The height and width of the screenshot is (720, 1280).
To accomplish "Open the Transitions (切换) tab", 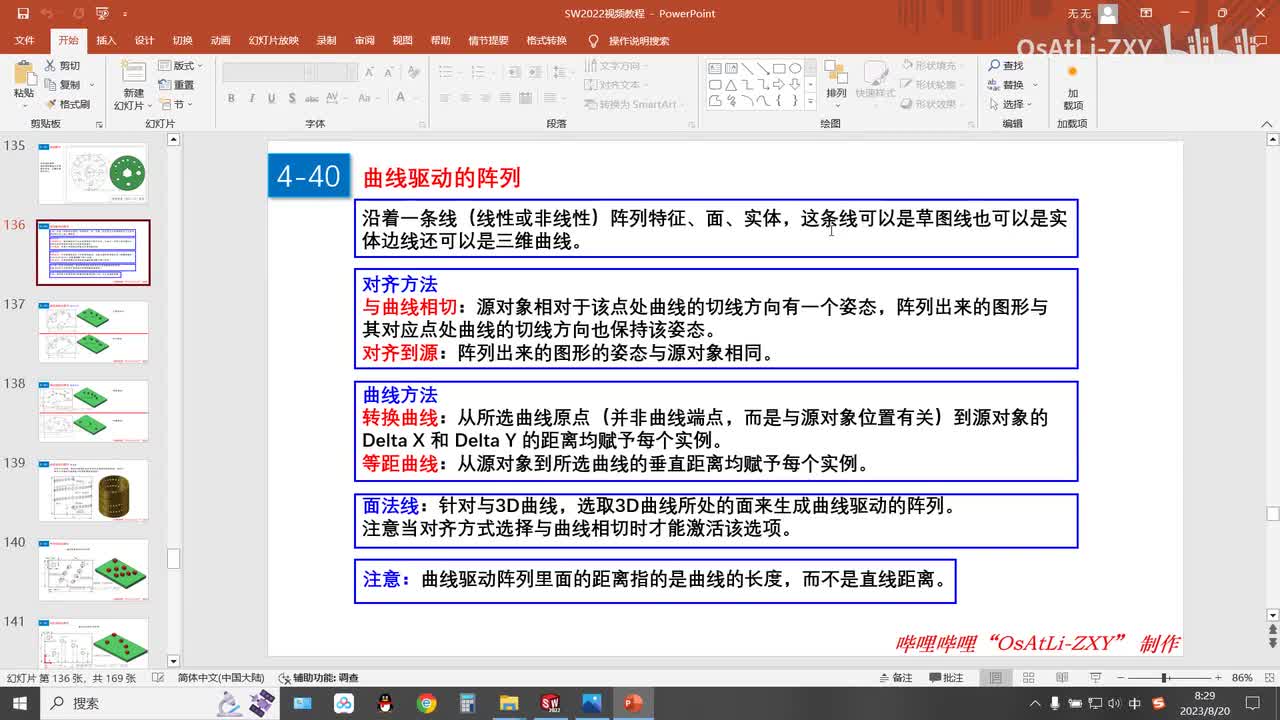I will pyautogui.click(x=182, y=41).
